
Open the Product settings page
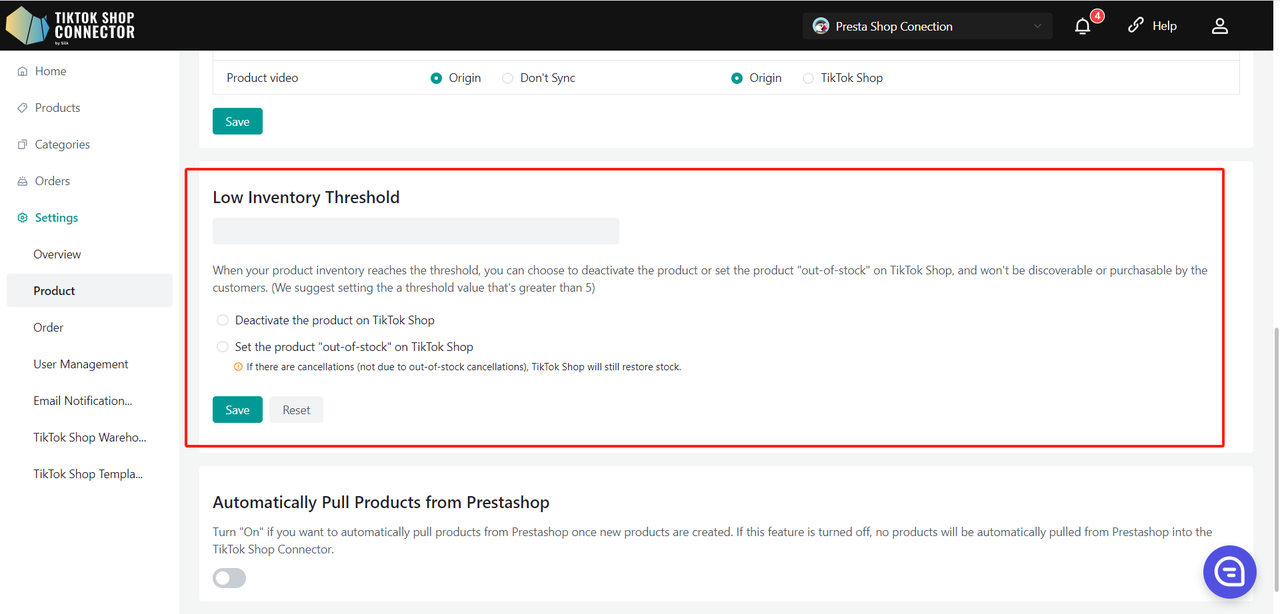tap(88, 291)
